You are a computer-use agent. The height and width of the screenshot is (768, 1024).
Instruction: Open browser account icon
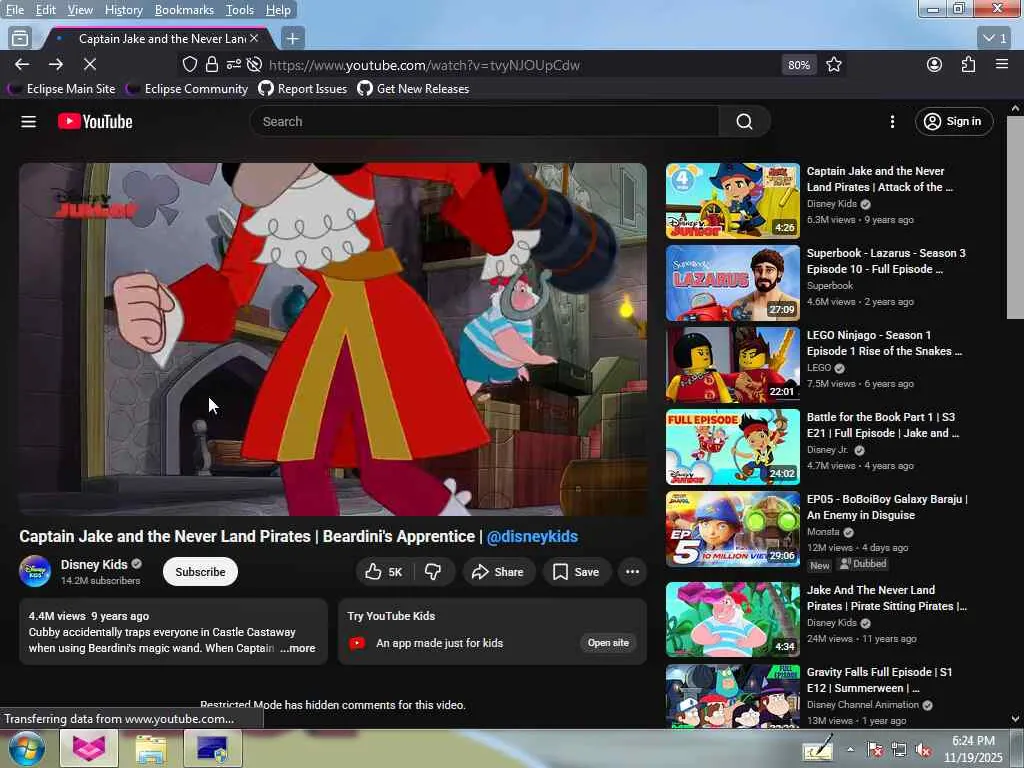click(x=935, y=64)
